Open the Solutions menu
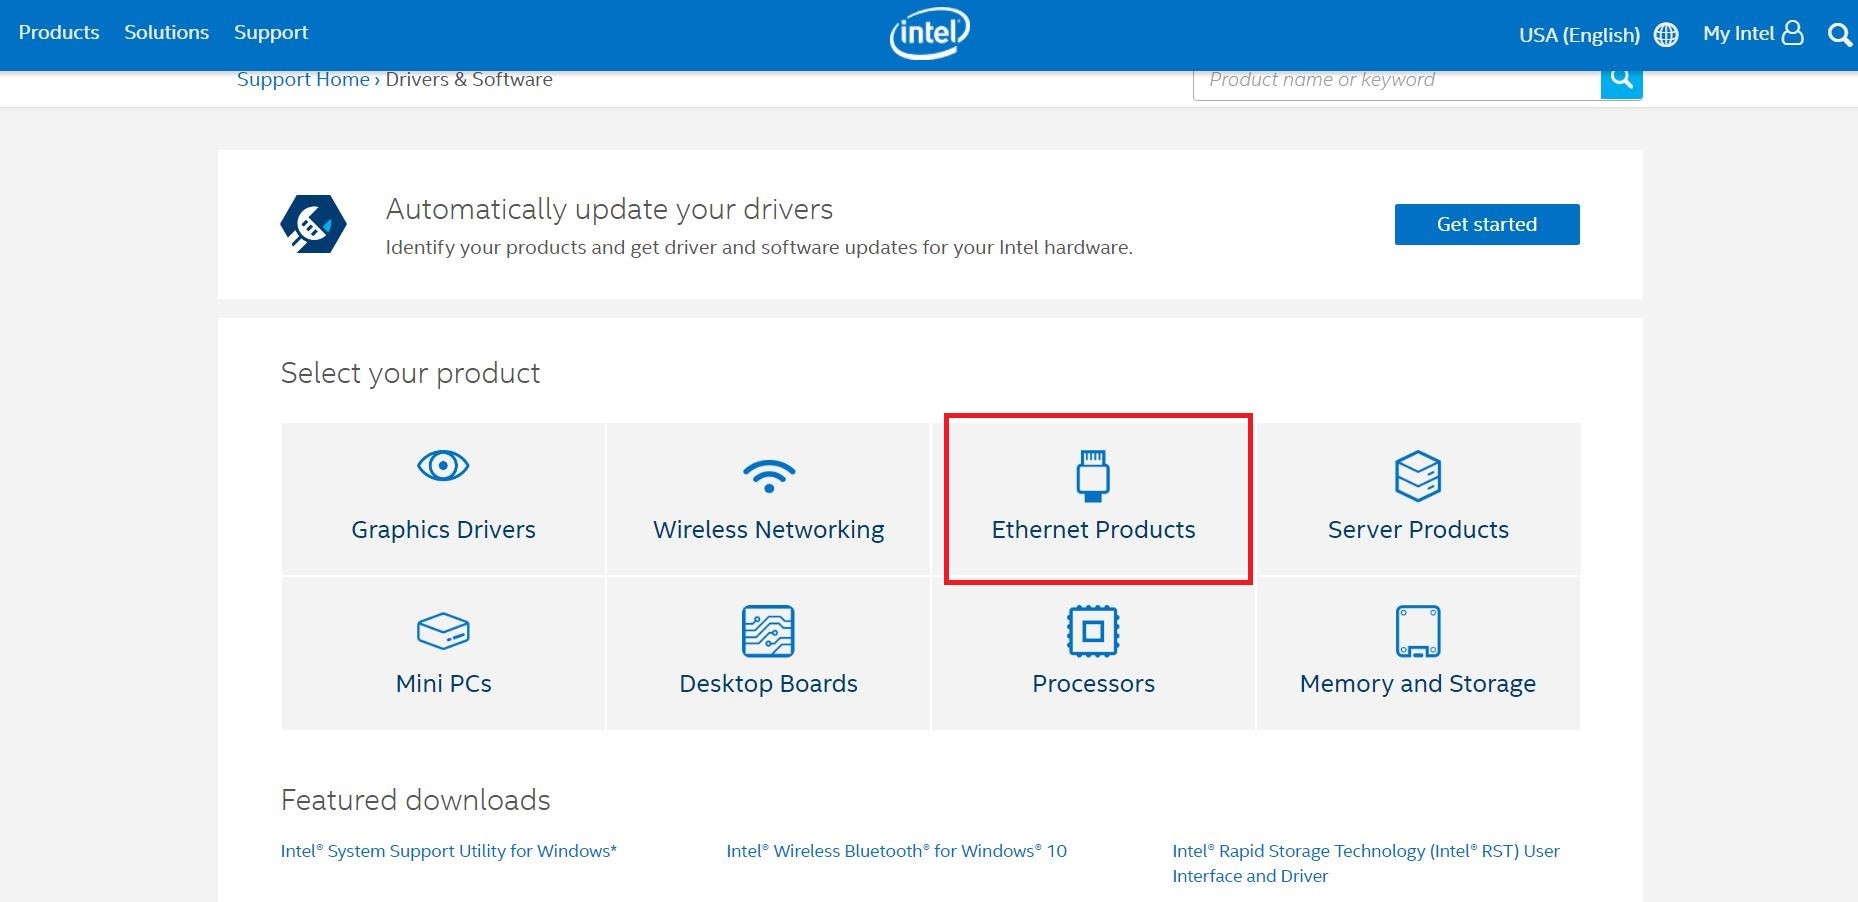Image resolution: width=1858 pixels, height=902 pixels. click(x=167, y=32)
